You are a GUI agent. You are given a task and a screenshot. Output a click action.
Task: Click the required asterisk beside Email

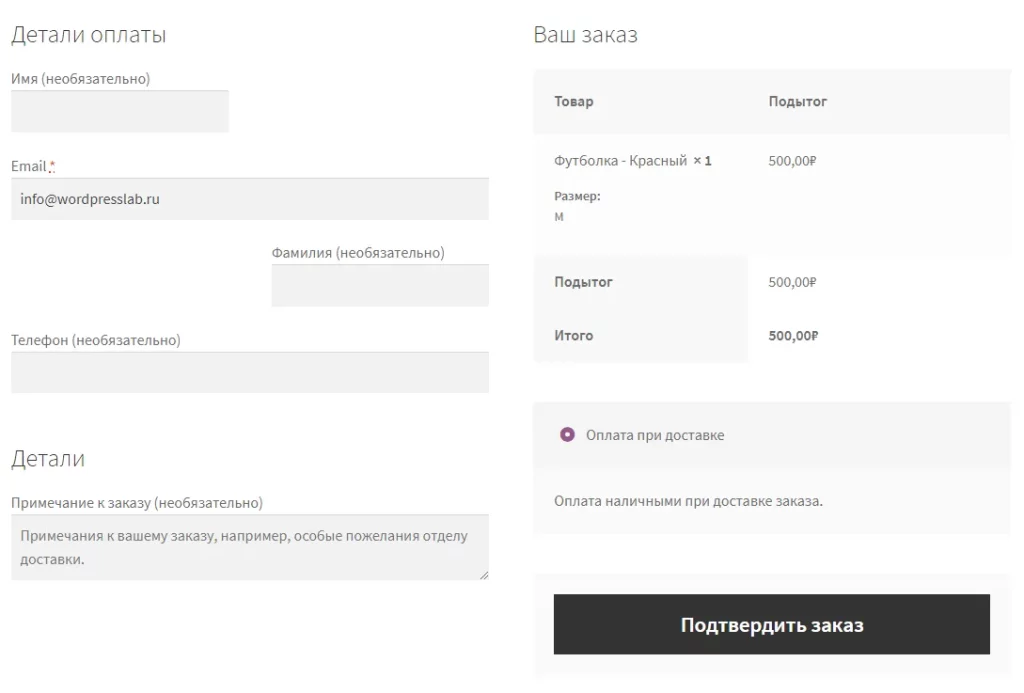52,166
